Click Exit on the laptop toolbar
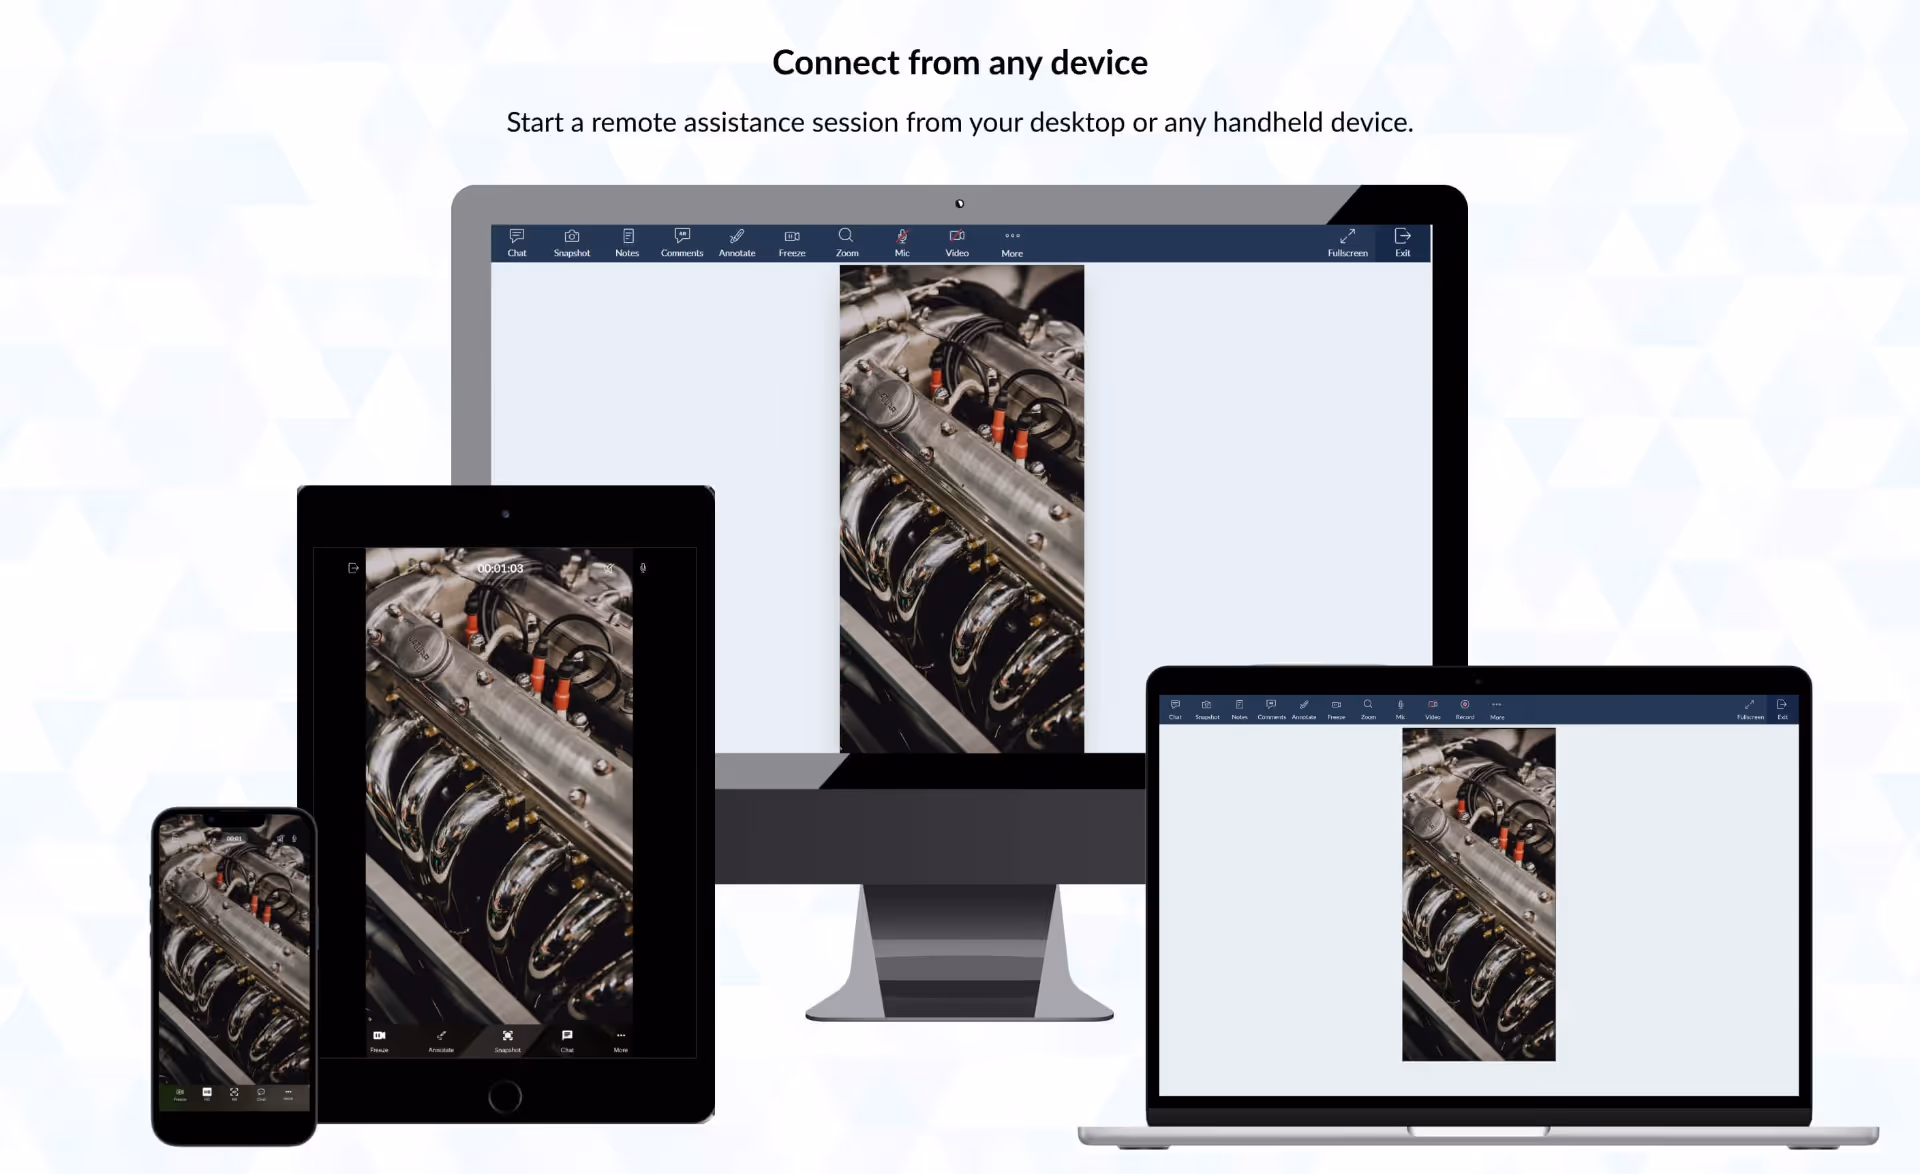 coord(1782,710)
